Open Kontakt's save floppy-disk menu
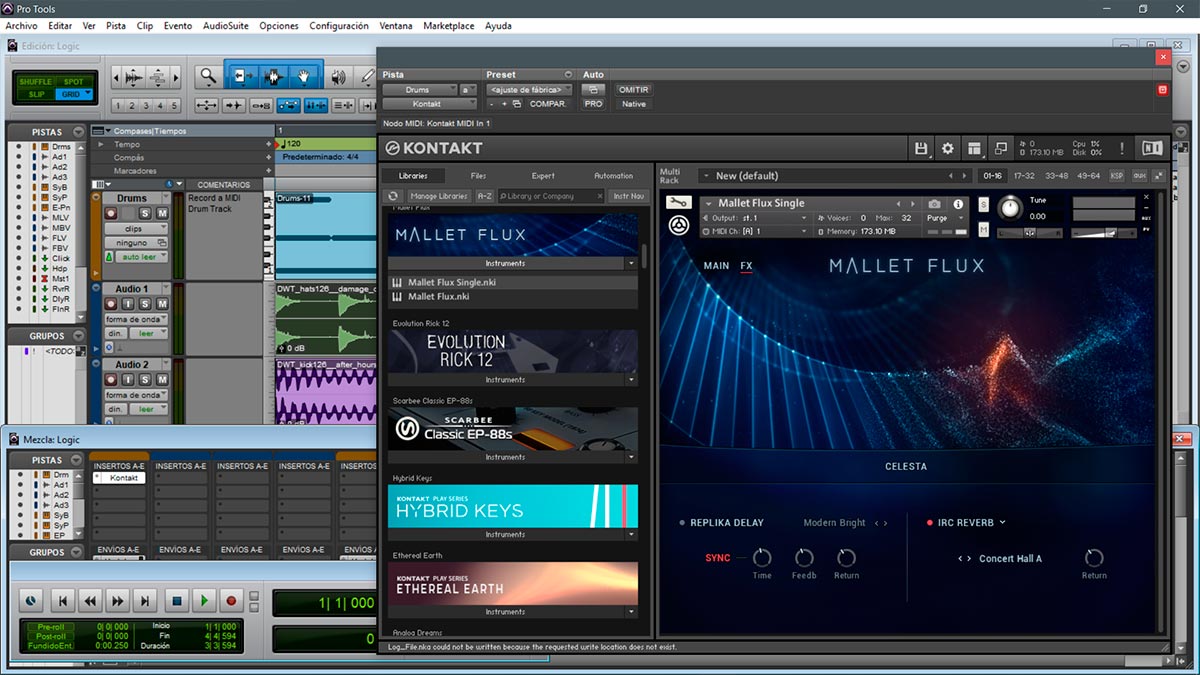The width and height of the screenshot is (1200, 675). click(x=921, y=148)
